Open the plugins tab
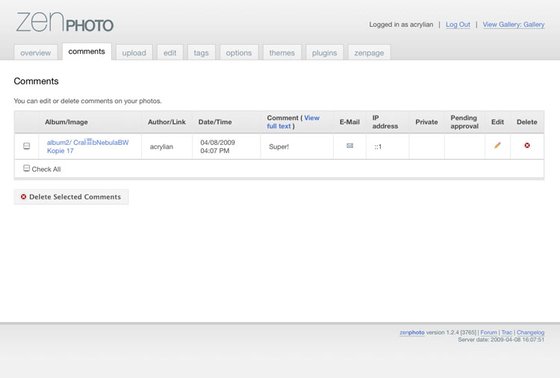 [x=324, y=53]
